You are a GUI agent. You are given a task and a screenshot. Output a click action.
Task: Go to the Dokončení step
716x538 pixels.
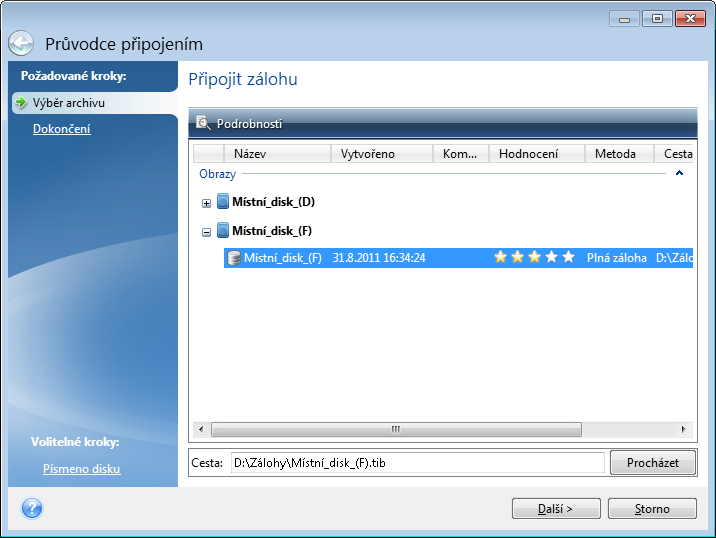pyautogui.click(x=62, y=129)
